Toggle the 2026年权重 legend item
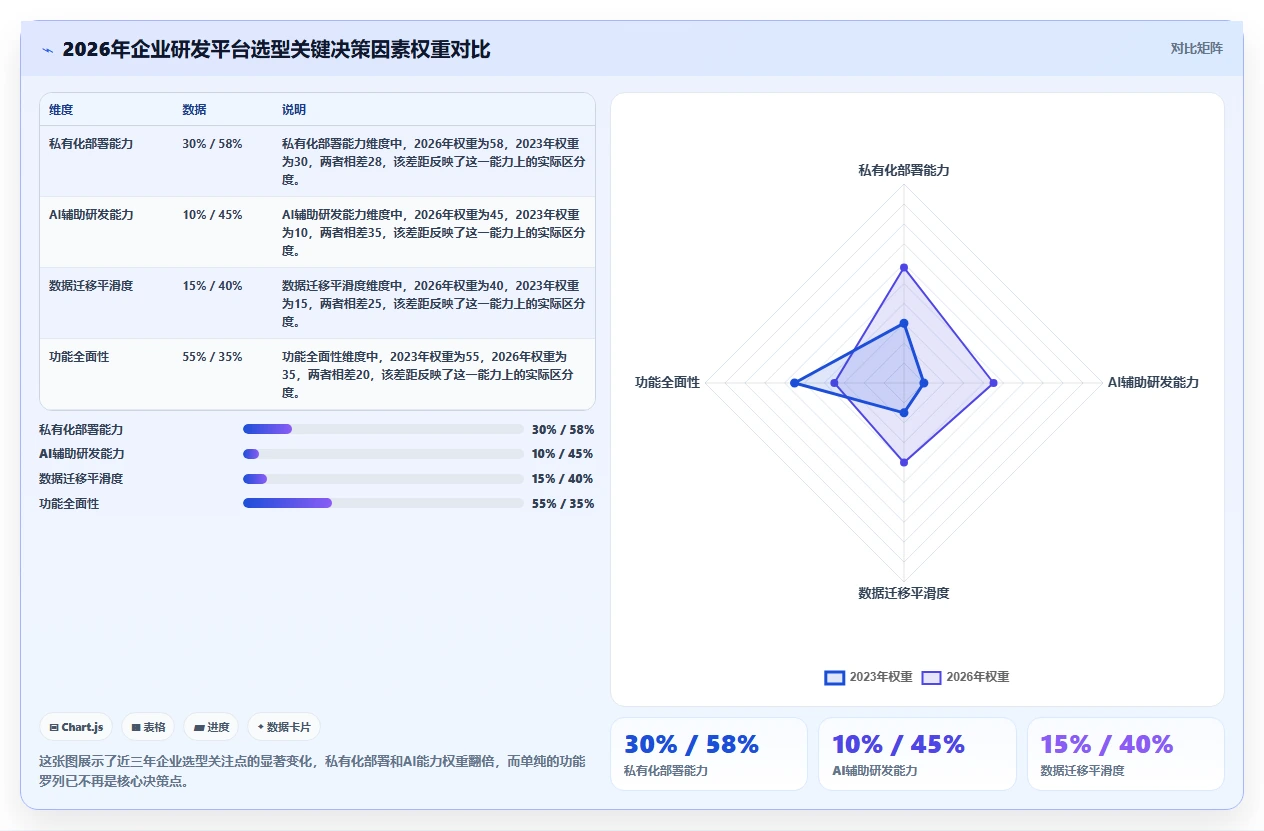 (965, 677)
